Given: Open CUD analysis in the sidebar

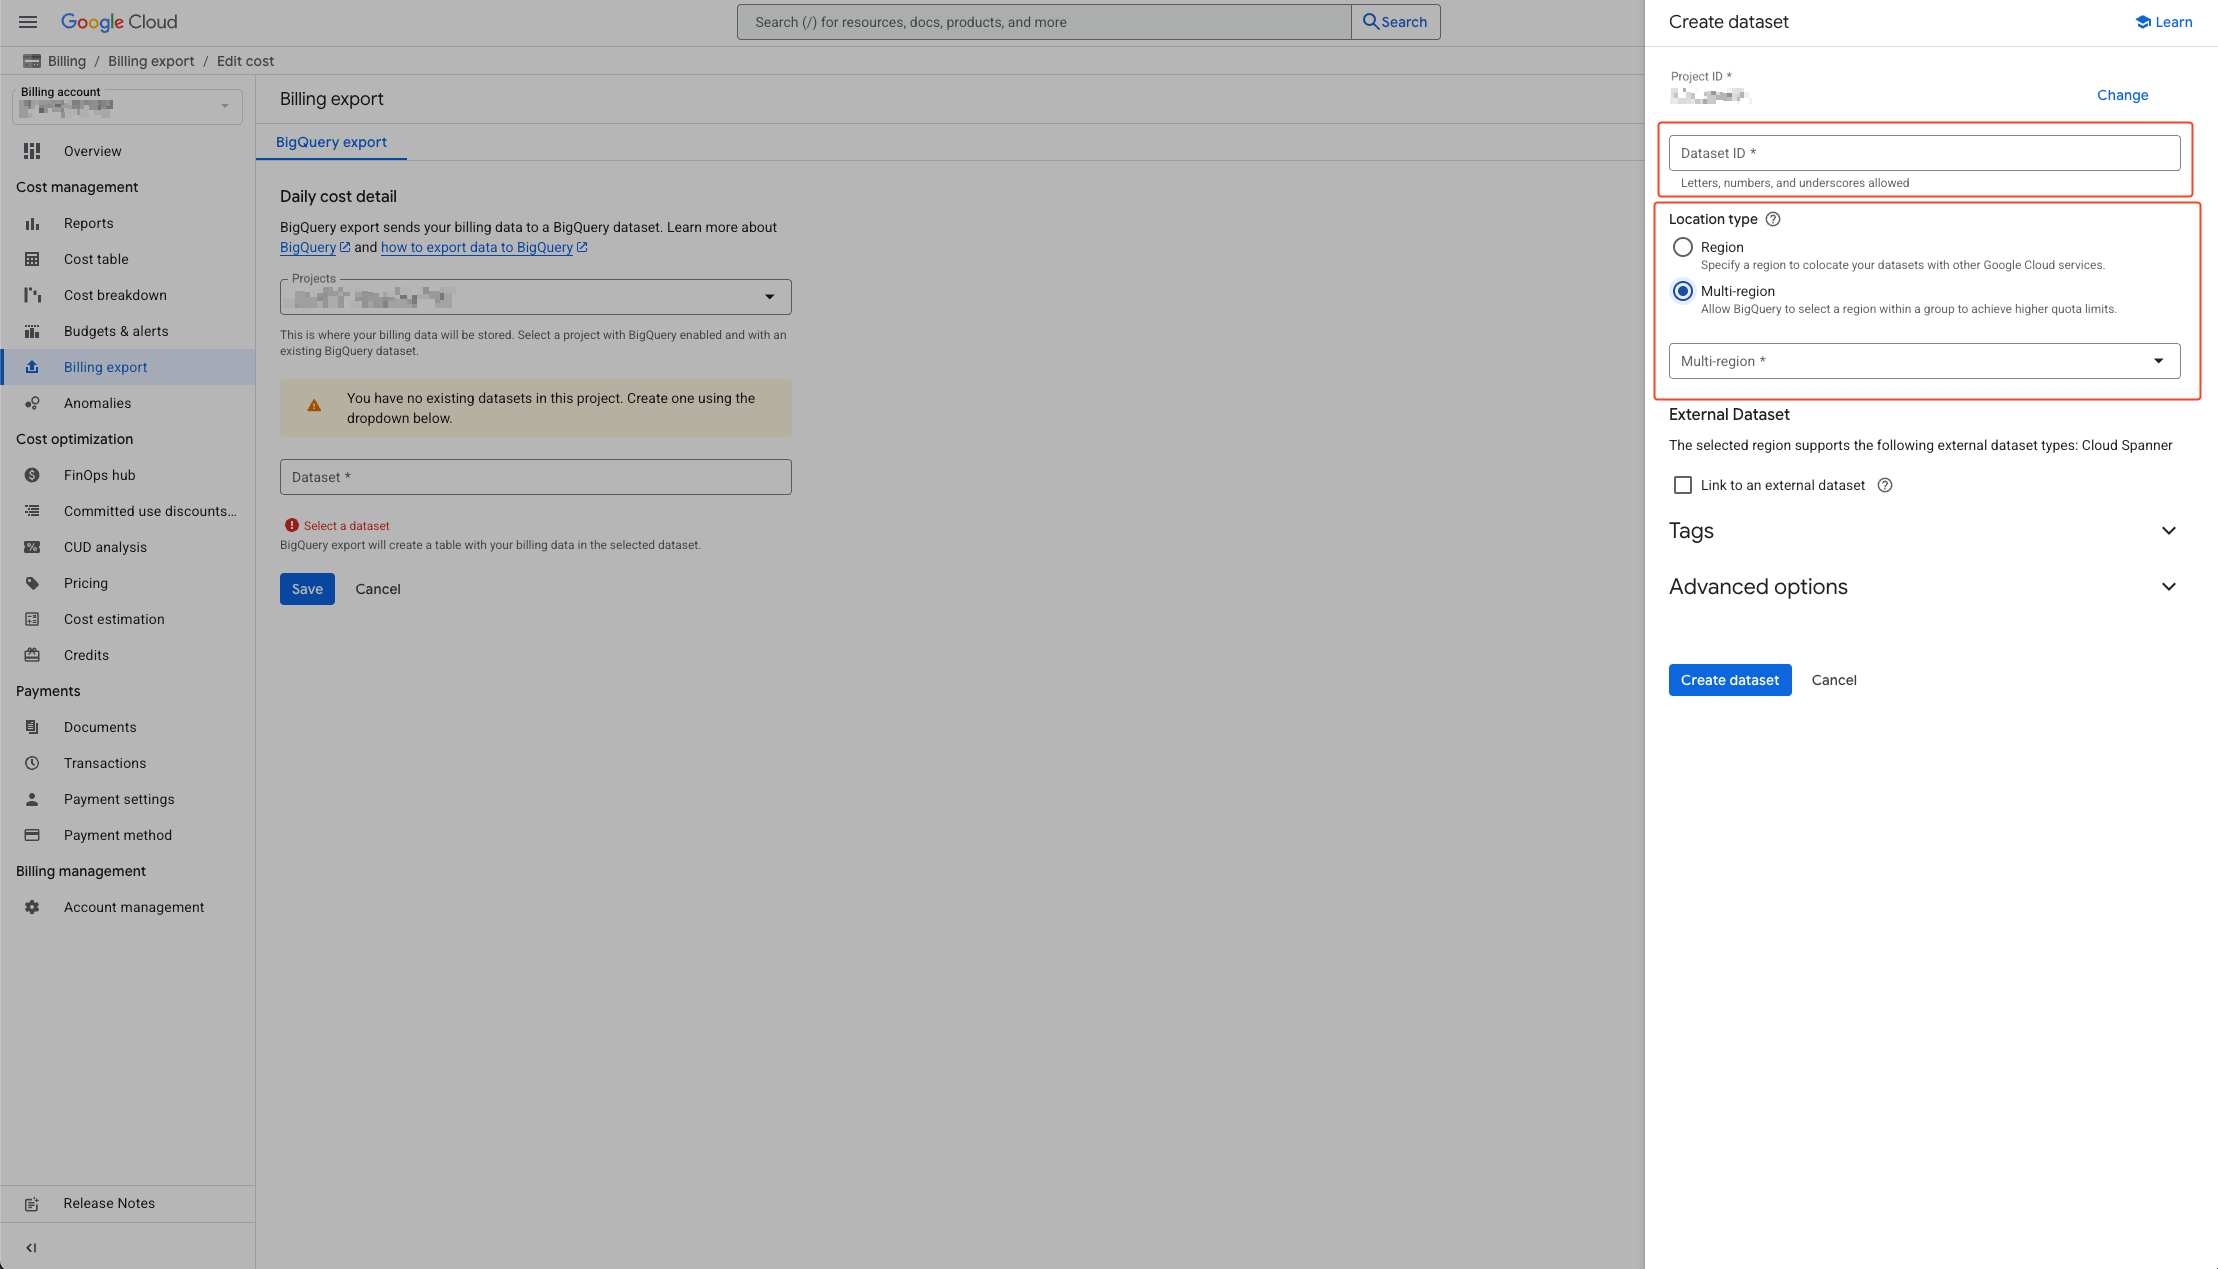Looking at the screenshot, I should (127, 547).
